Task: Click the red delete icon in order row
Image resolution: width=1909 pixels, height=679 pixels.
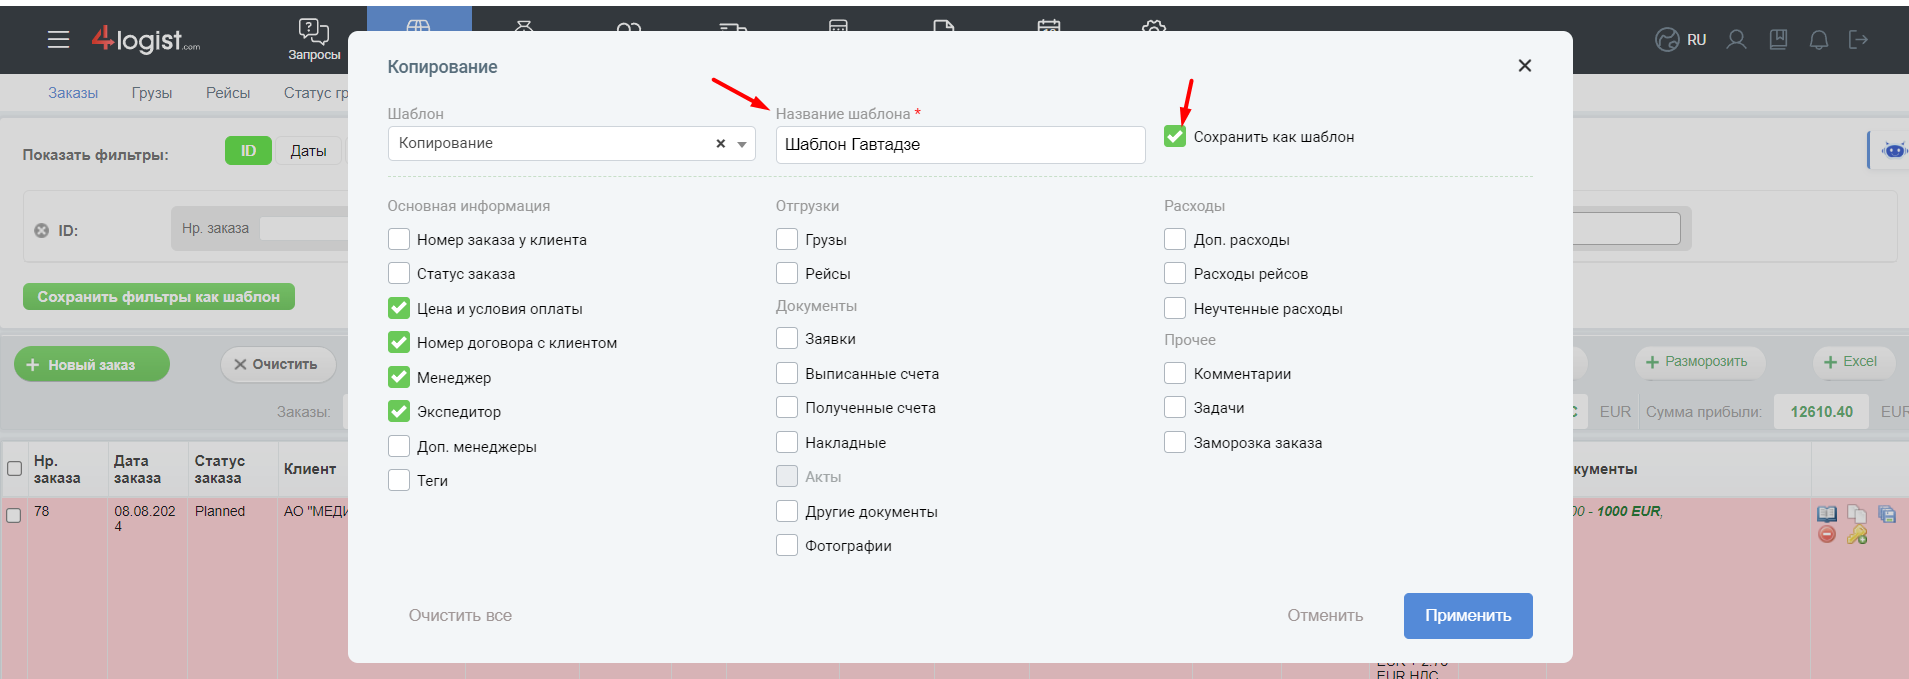Action: coord(1827,535)
